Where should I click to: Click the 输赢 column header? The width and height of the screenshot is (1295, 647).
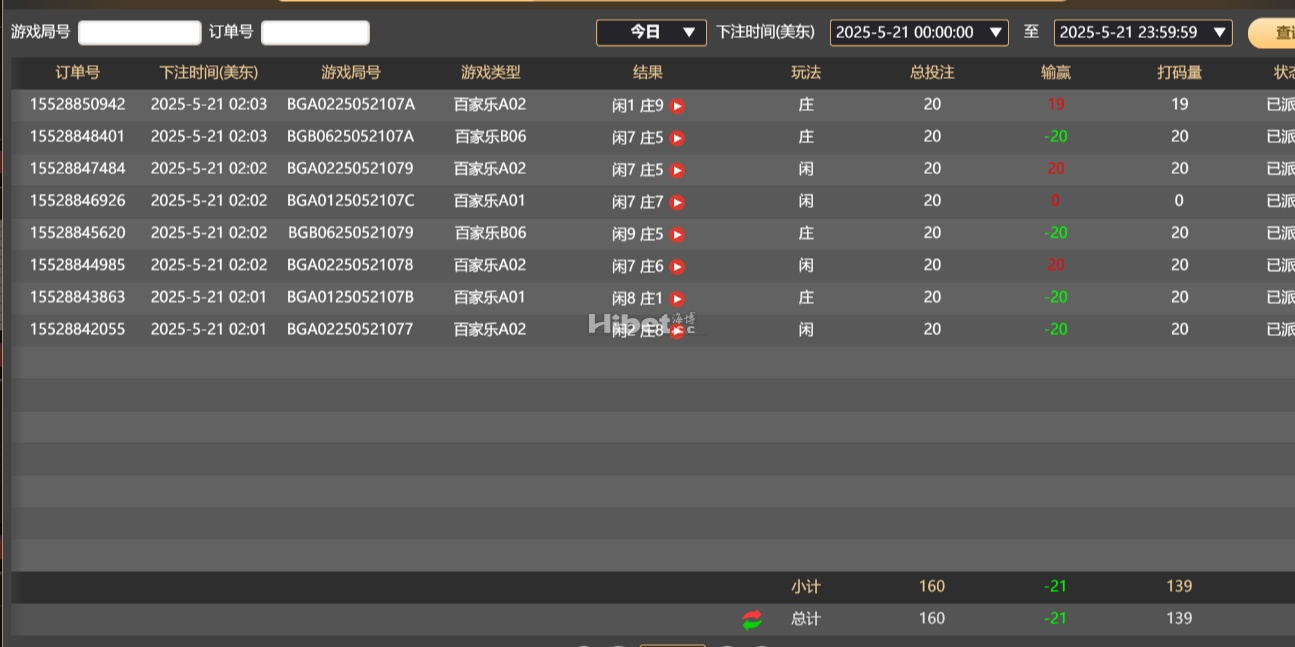click(x=1055, y=73)
